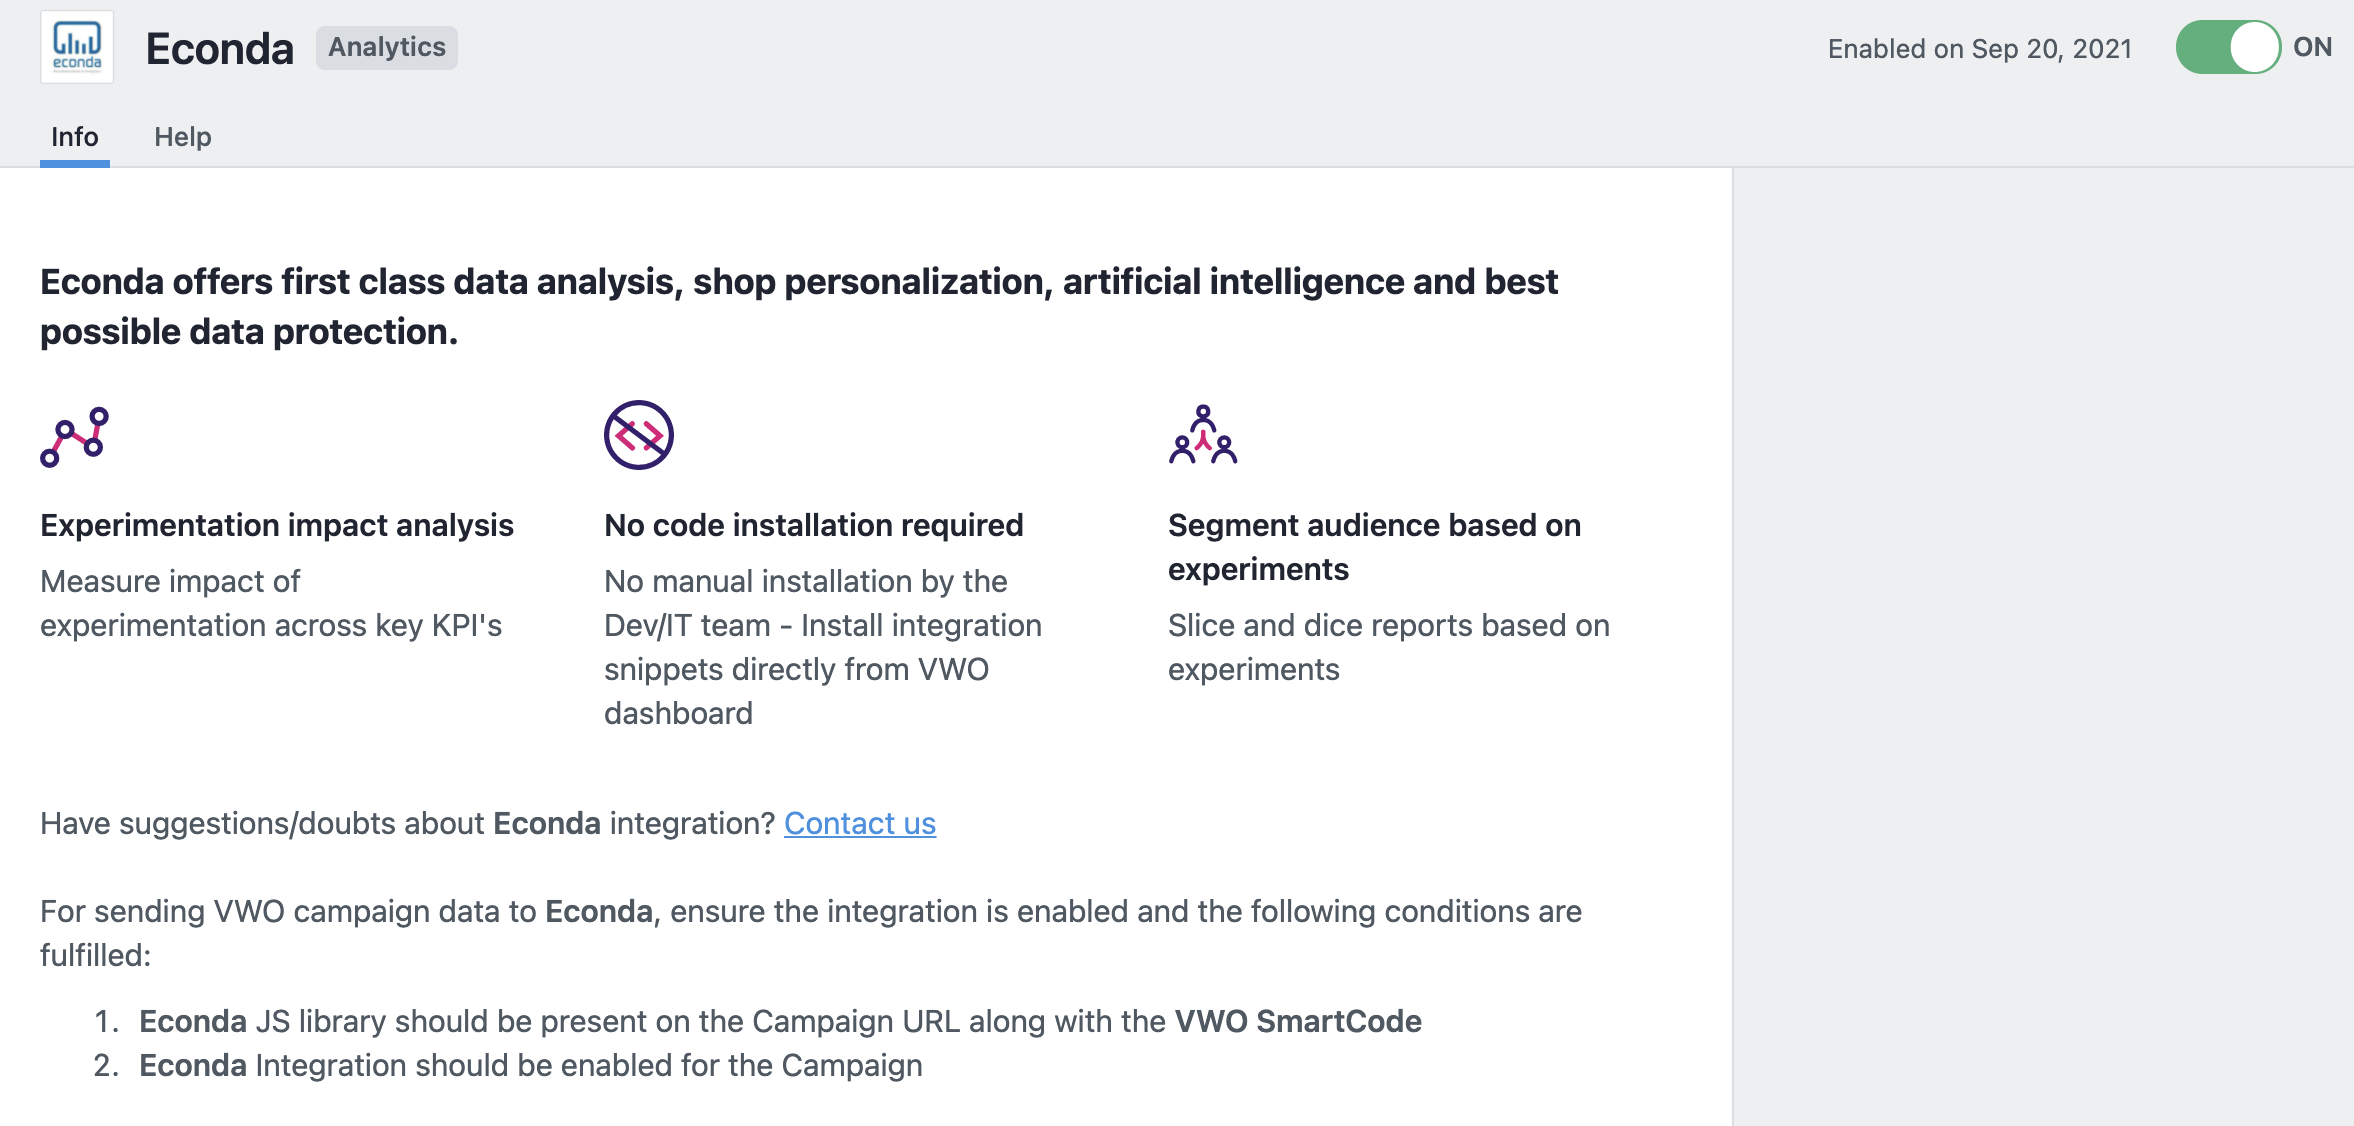The image size is (2354, 1126).
Task: Switch to the Info tab
Action: tap(75, 137)
